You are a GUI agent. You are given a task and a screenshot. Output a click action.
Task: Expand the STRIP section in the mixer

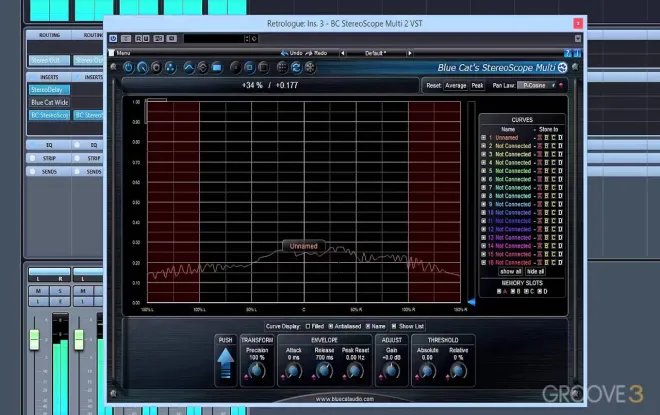click(49, 158)
